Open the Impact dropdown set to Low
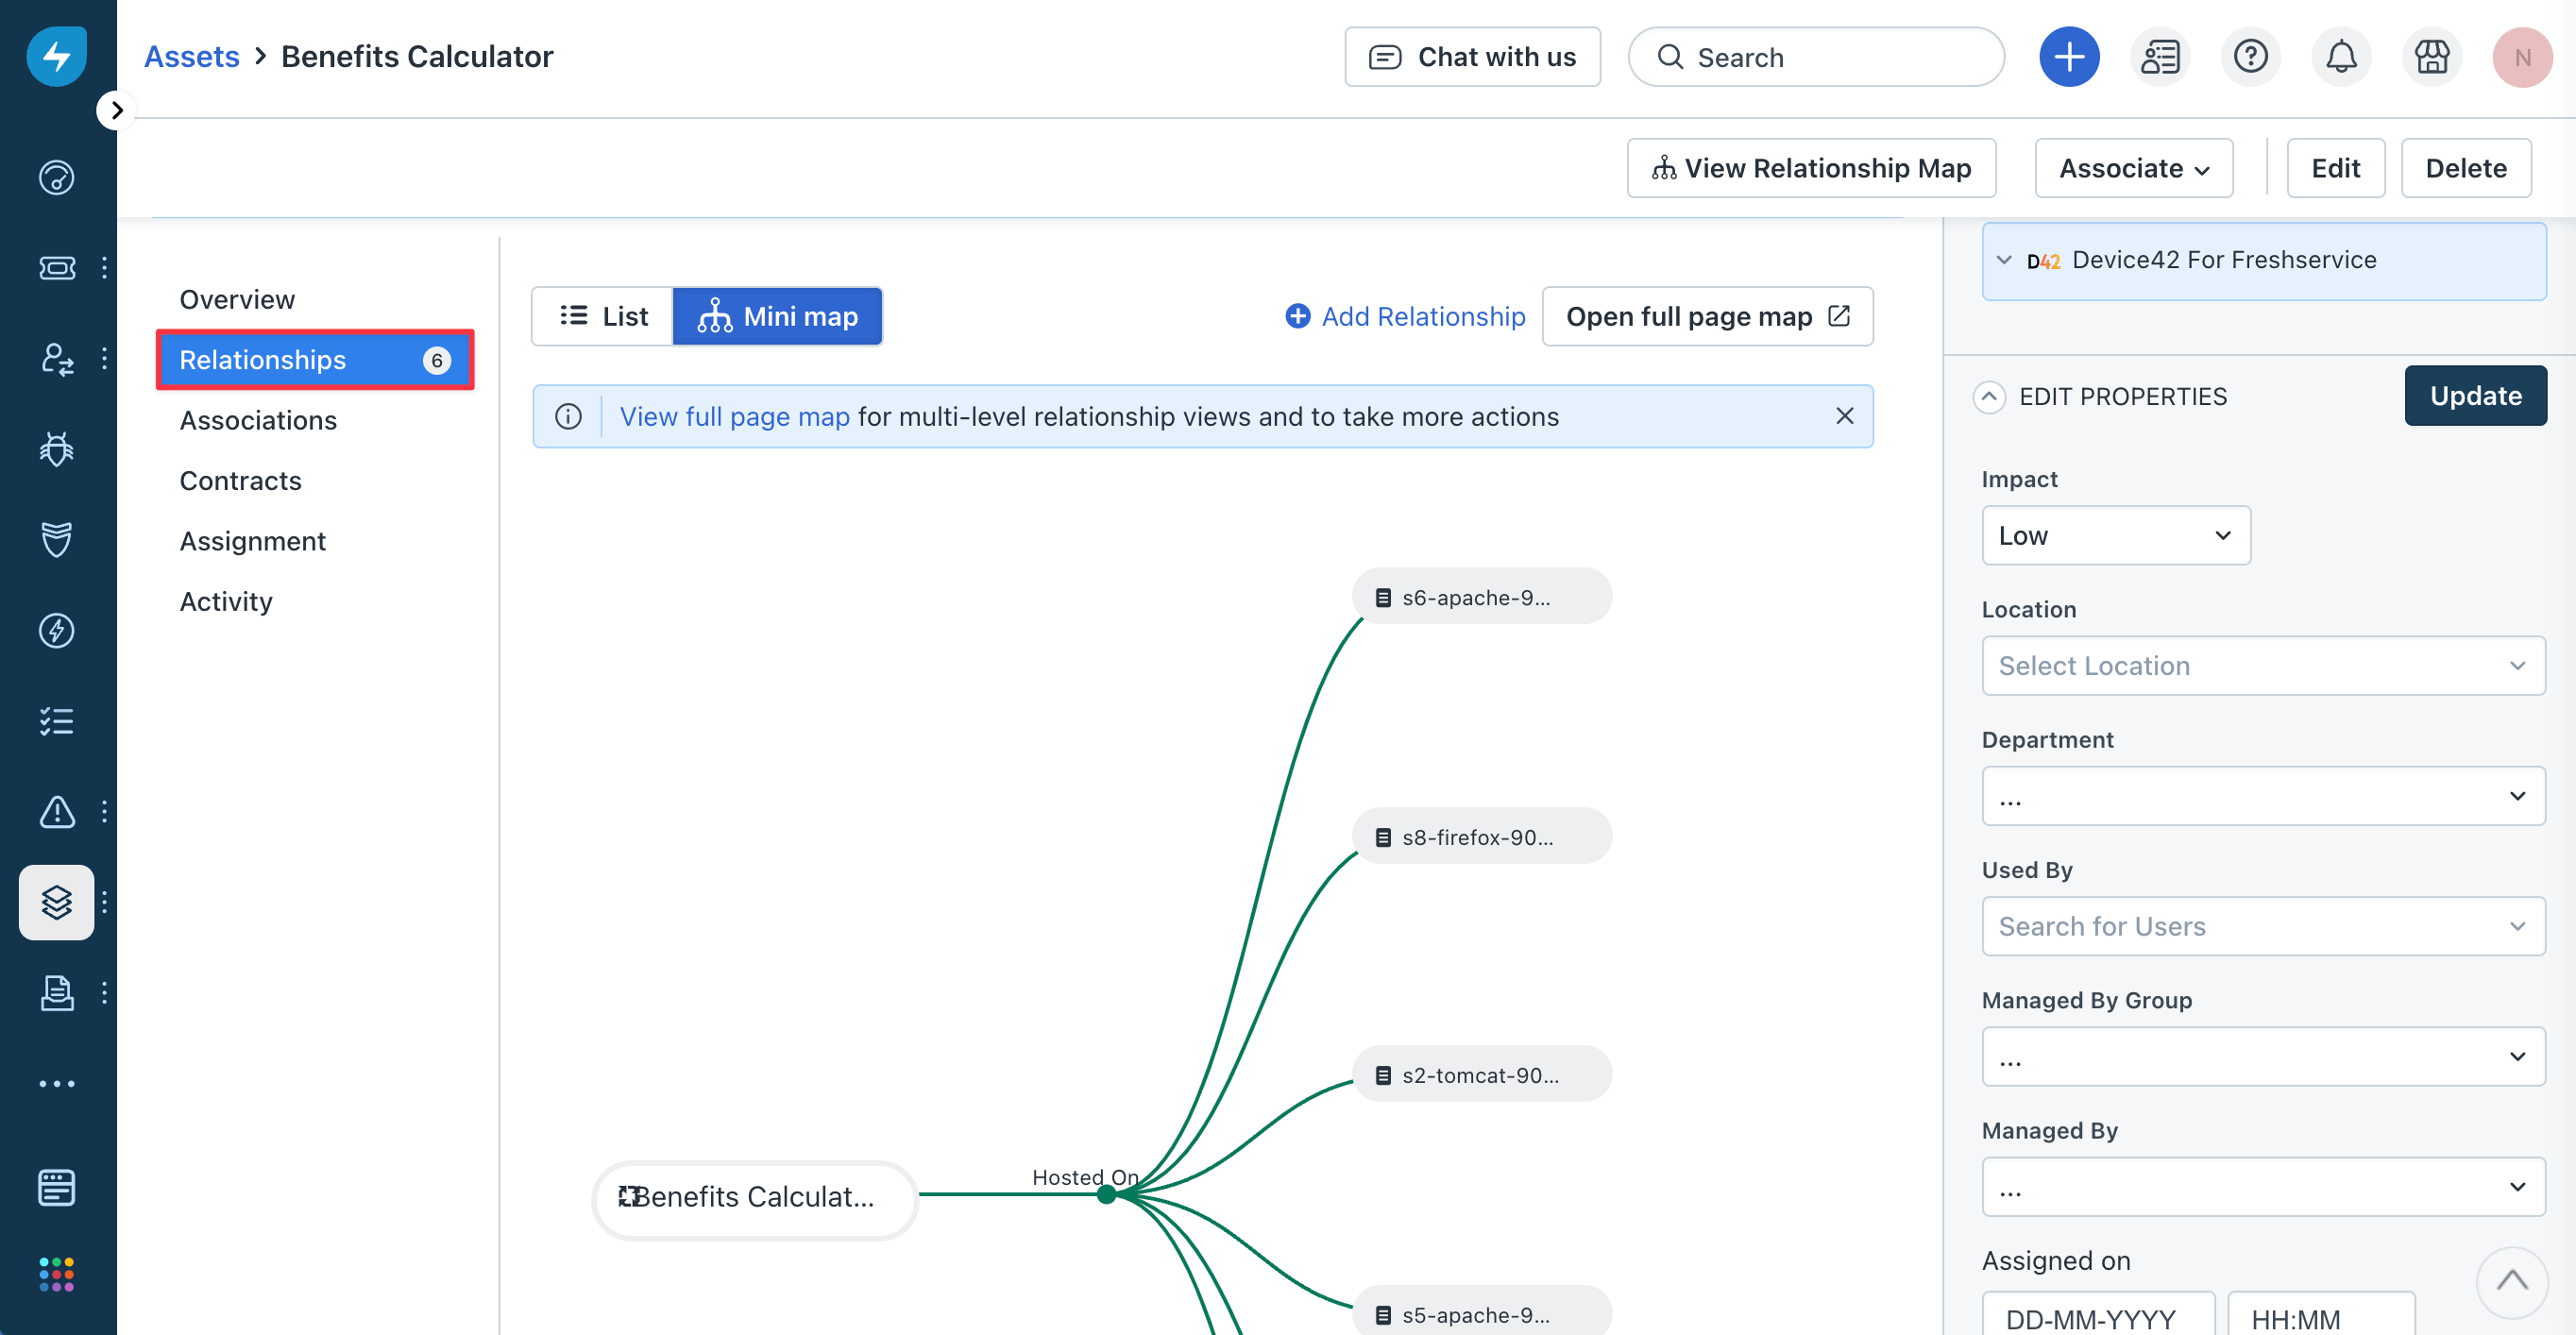This screenshot has height=1335, width=2576. pyautogui.click(x=2115, y=535)
